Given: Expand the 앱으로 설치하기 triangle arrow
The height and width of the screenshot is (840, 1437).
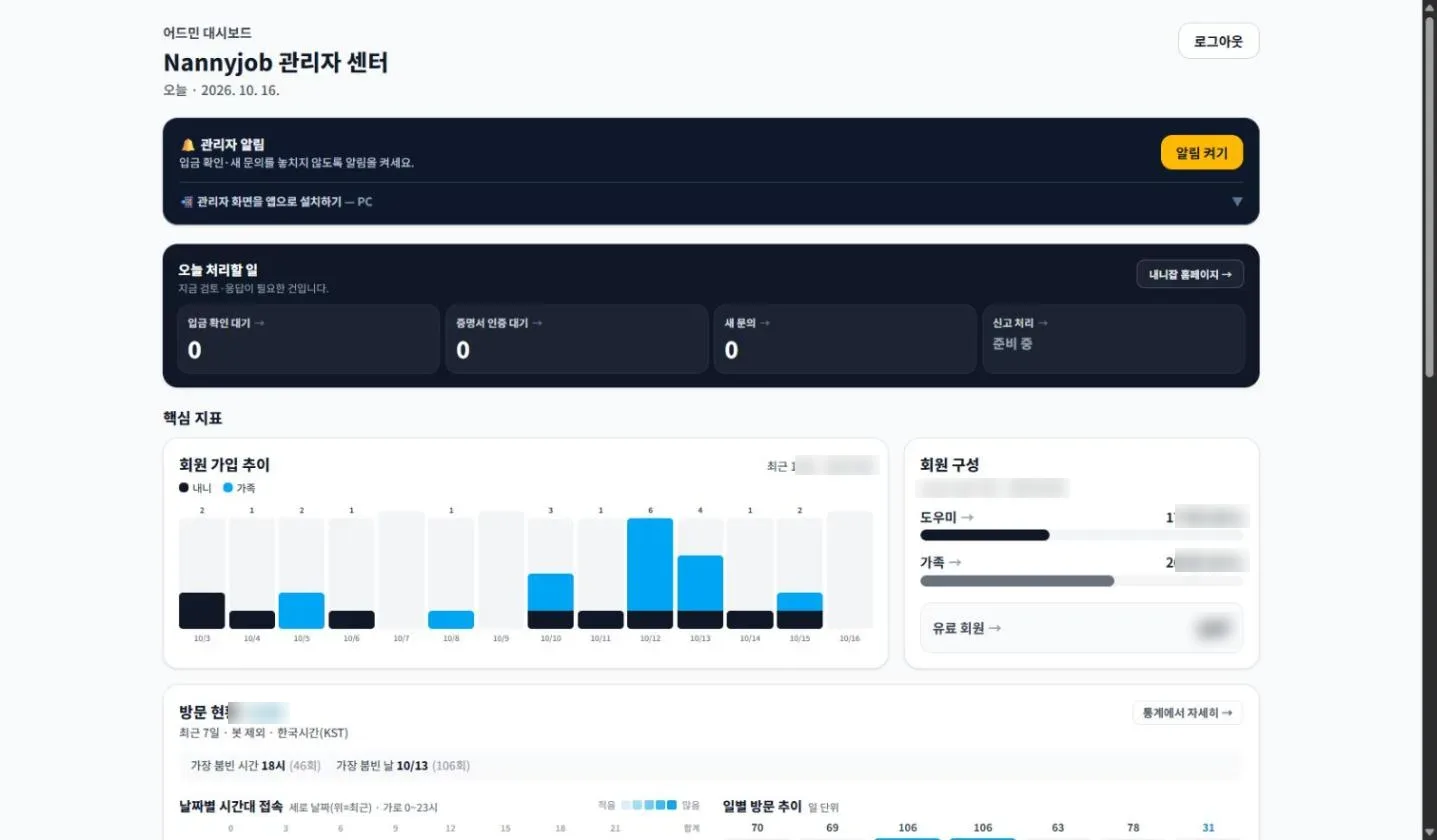Looking at the screenshot, I should [x=1237, y=201].
